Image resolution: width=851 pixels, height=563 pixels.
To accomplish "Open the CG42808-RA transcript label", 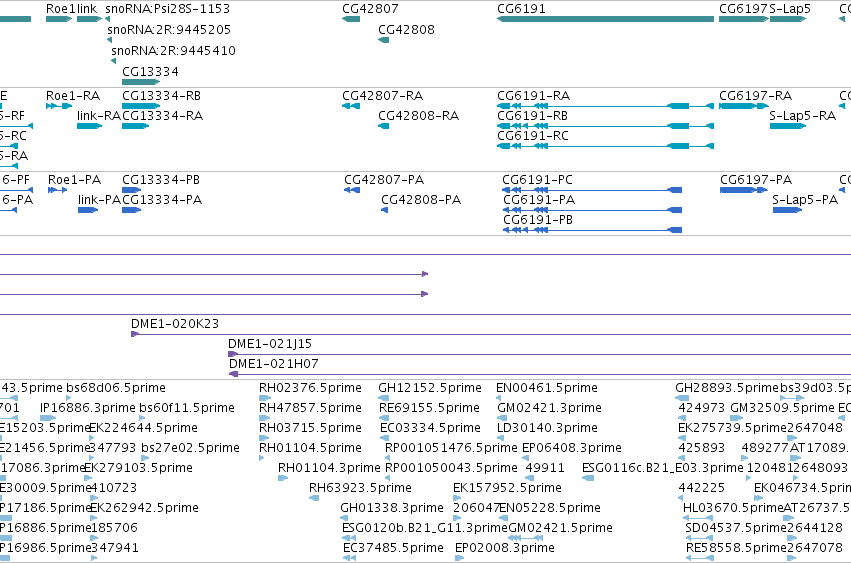I will pos(418,116).
